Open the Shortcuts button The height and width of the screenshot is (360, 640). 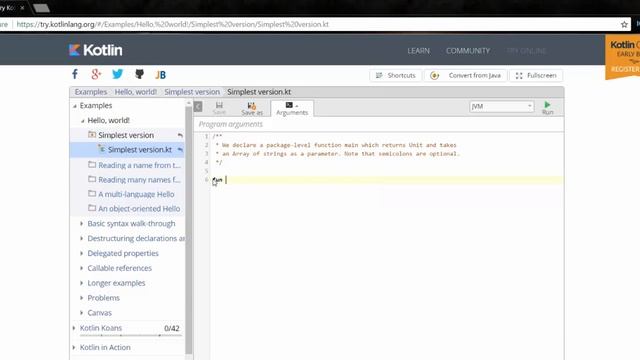396,76
